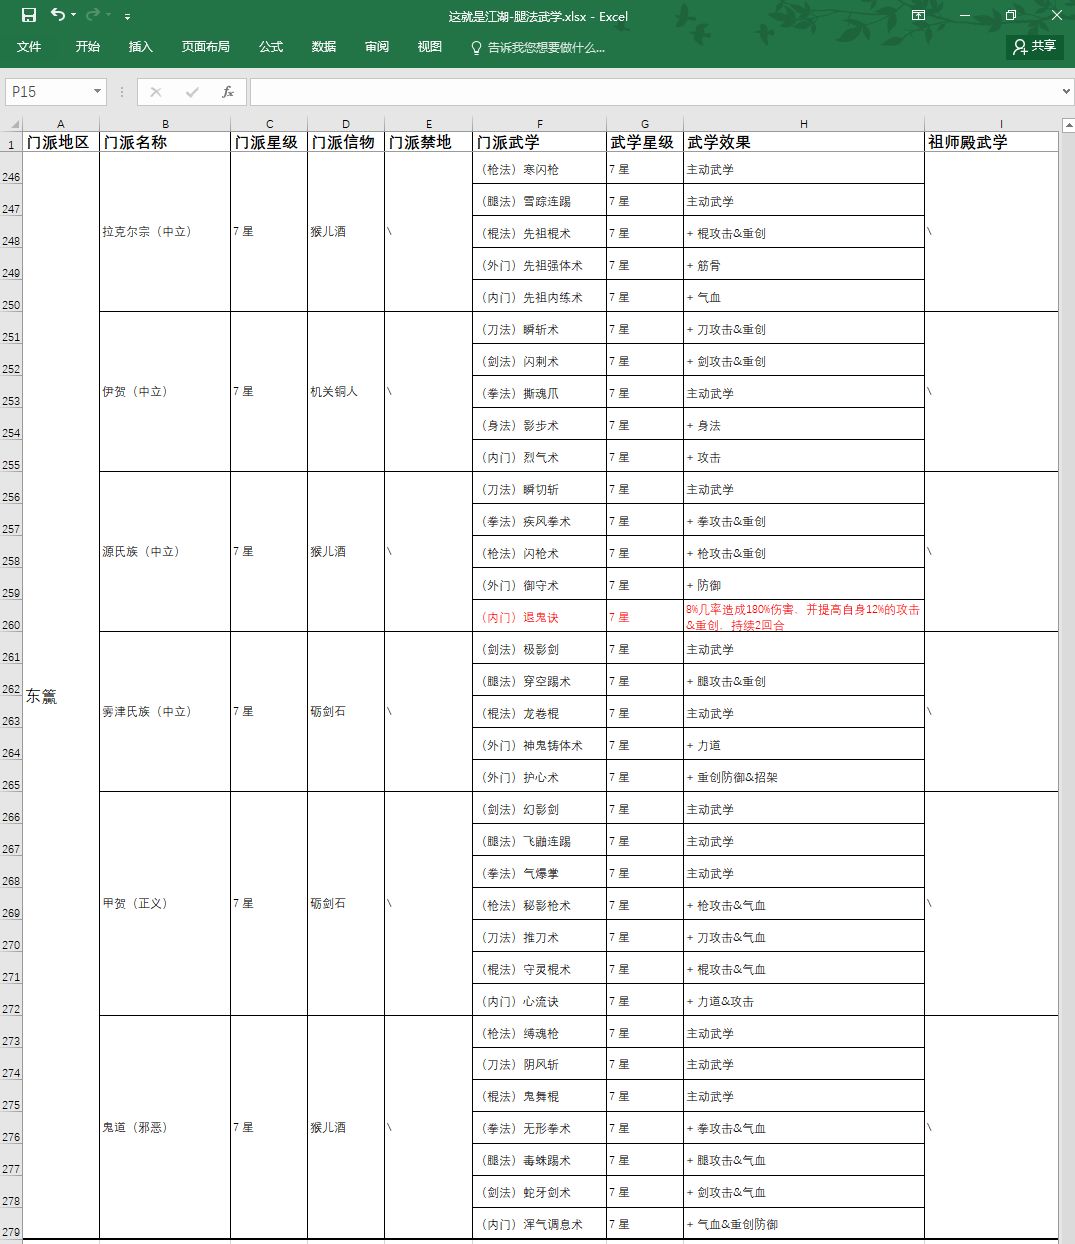Click the confirm entry checkmark icon

coord(192,92)
